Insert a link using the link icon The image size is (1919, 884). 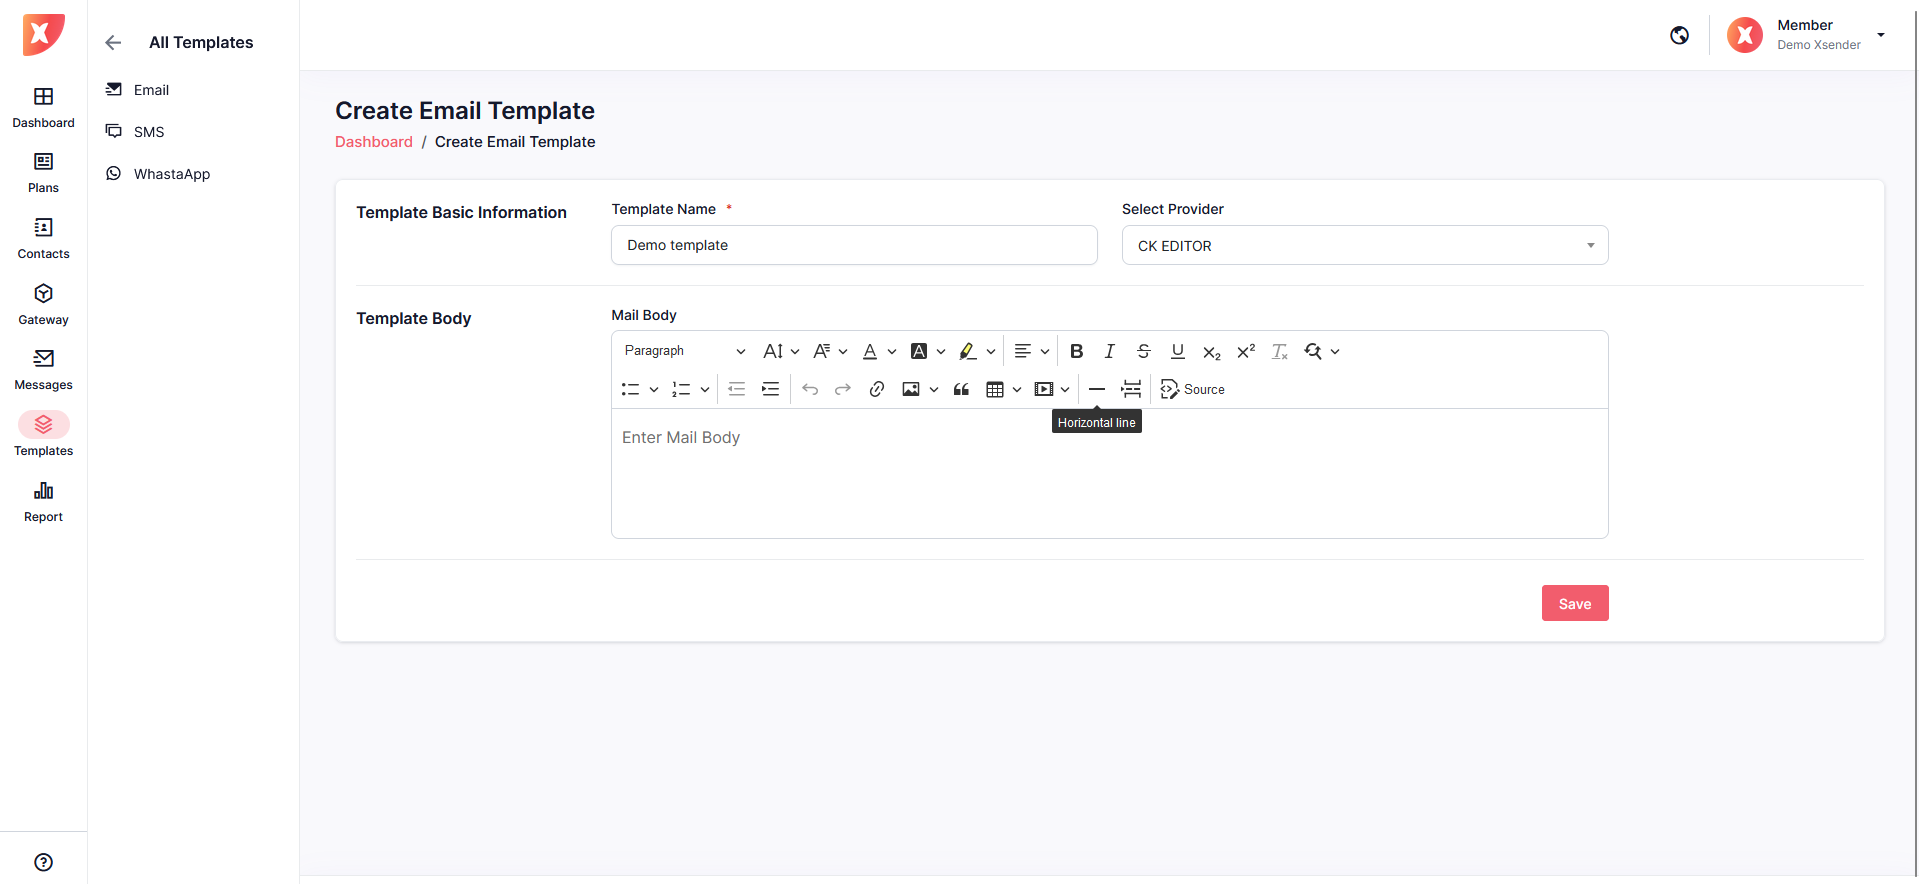[876, 389]
